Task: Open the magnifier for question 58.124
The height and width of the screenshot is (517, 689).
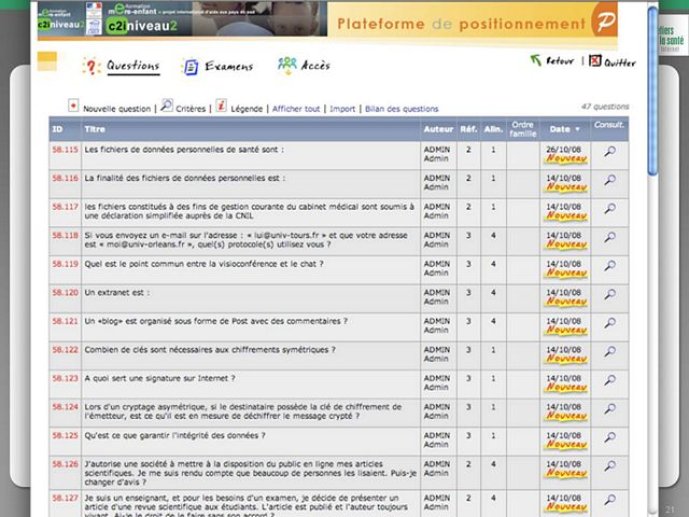Action: pyautogui.click(x=609, y=409)
